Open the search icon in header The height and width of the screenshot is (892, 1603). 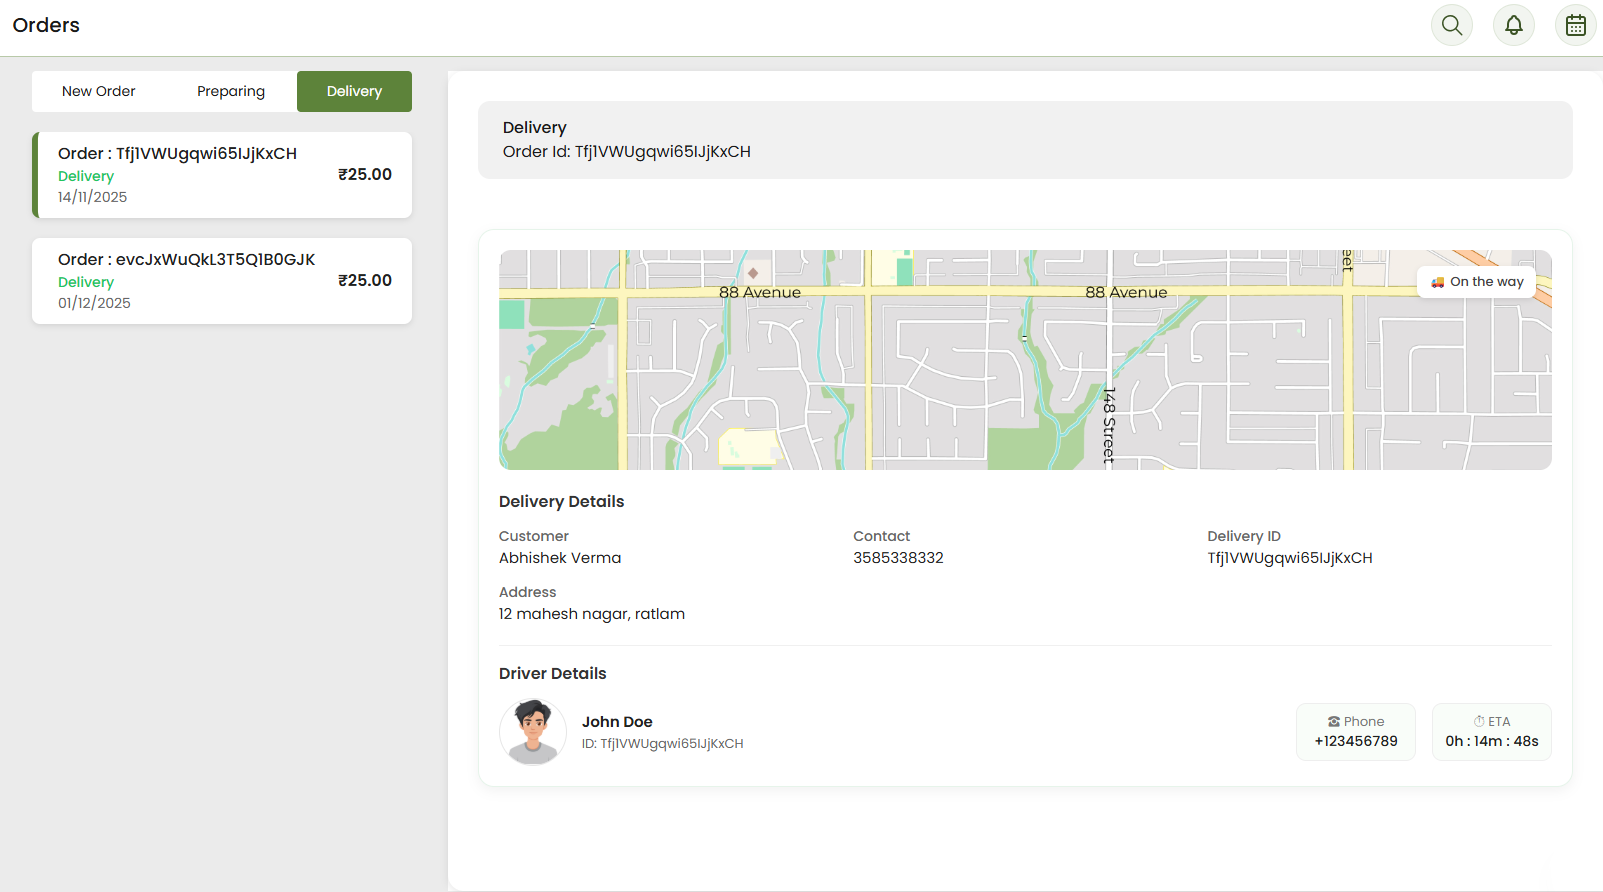click(1451, 25)
